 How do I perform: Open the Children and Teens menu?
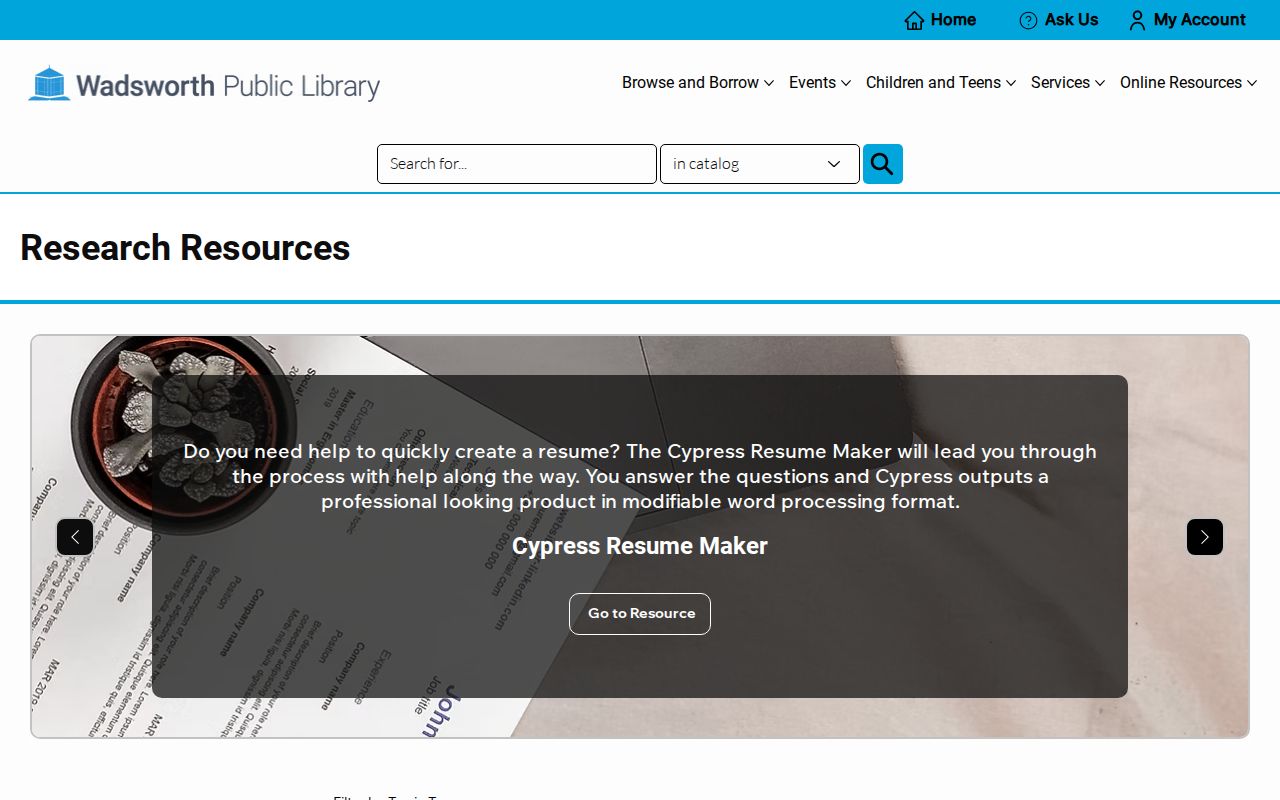pos(941,83)
